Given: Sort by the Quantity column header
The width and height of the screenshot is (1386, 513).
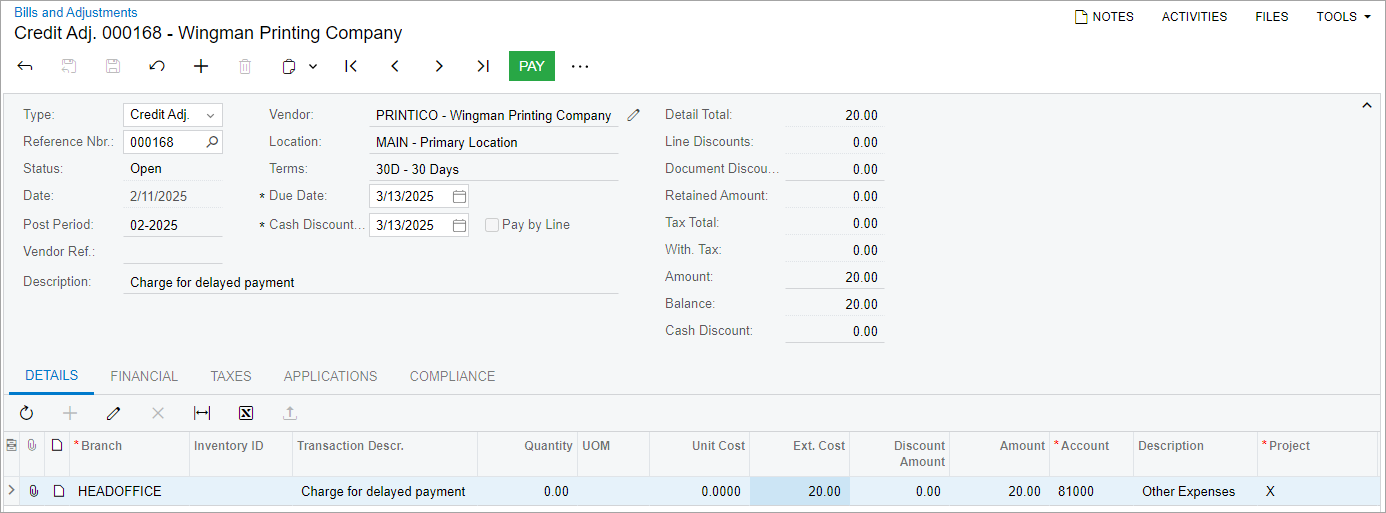Looking at the screenshot, I should click(x=527, y=446).
